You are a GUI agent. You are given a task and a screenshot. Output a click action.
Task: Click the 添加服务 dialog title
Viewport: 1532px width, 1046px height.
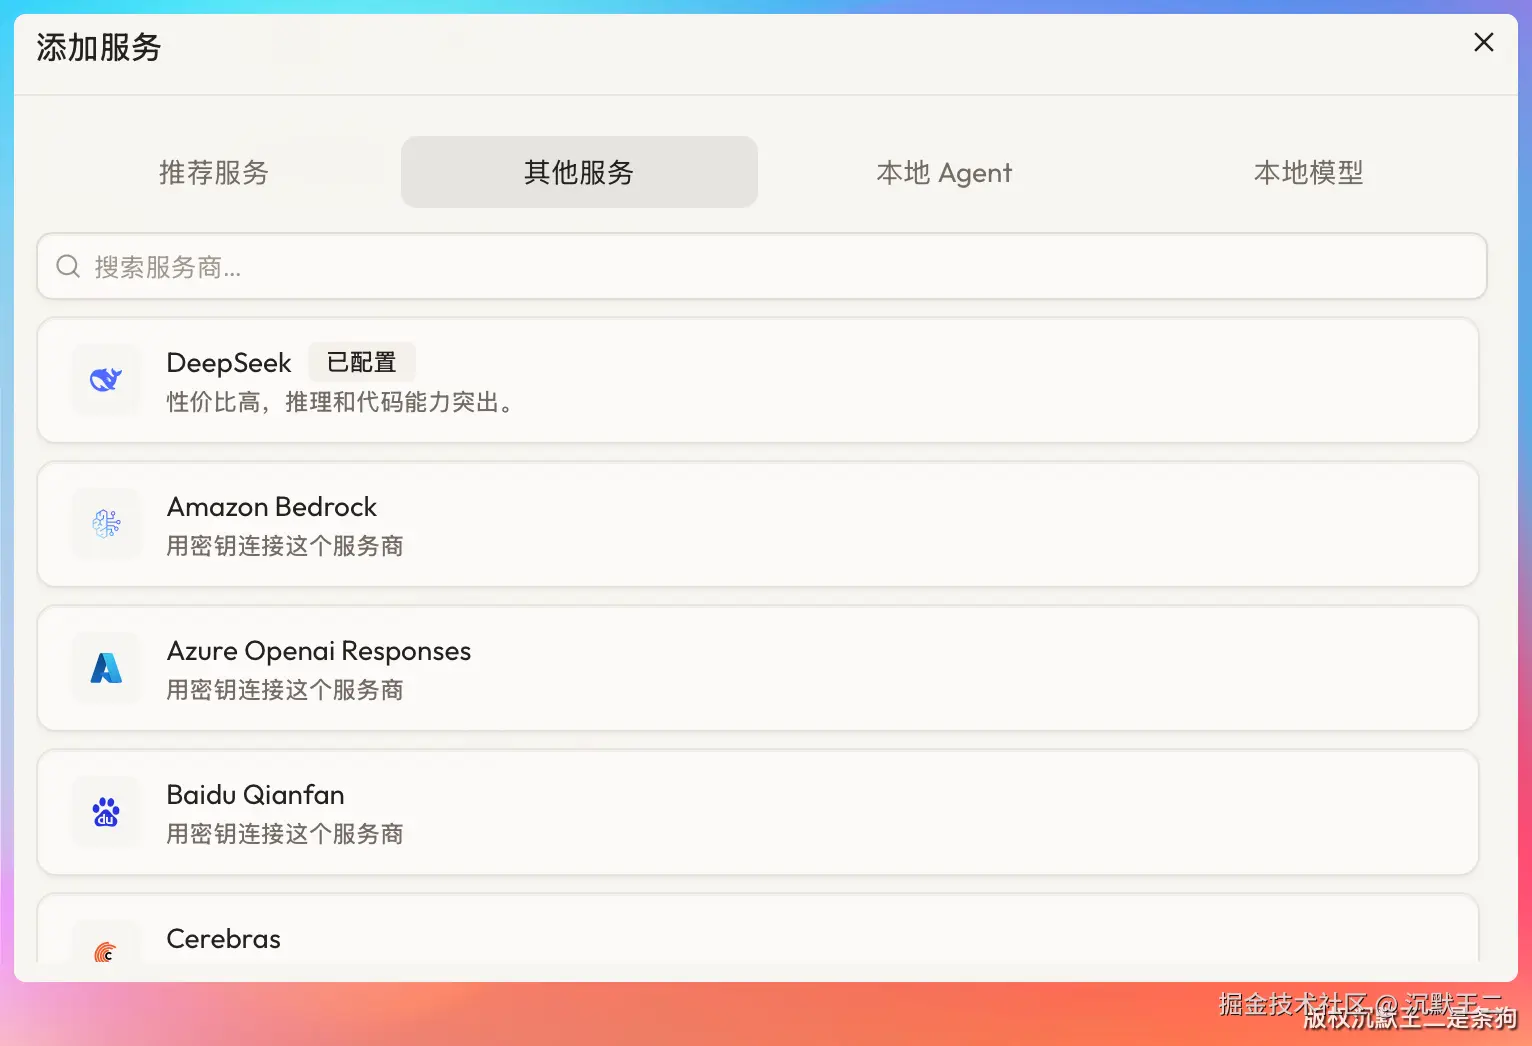click(x=99, y=47)
